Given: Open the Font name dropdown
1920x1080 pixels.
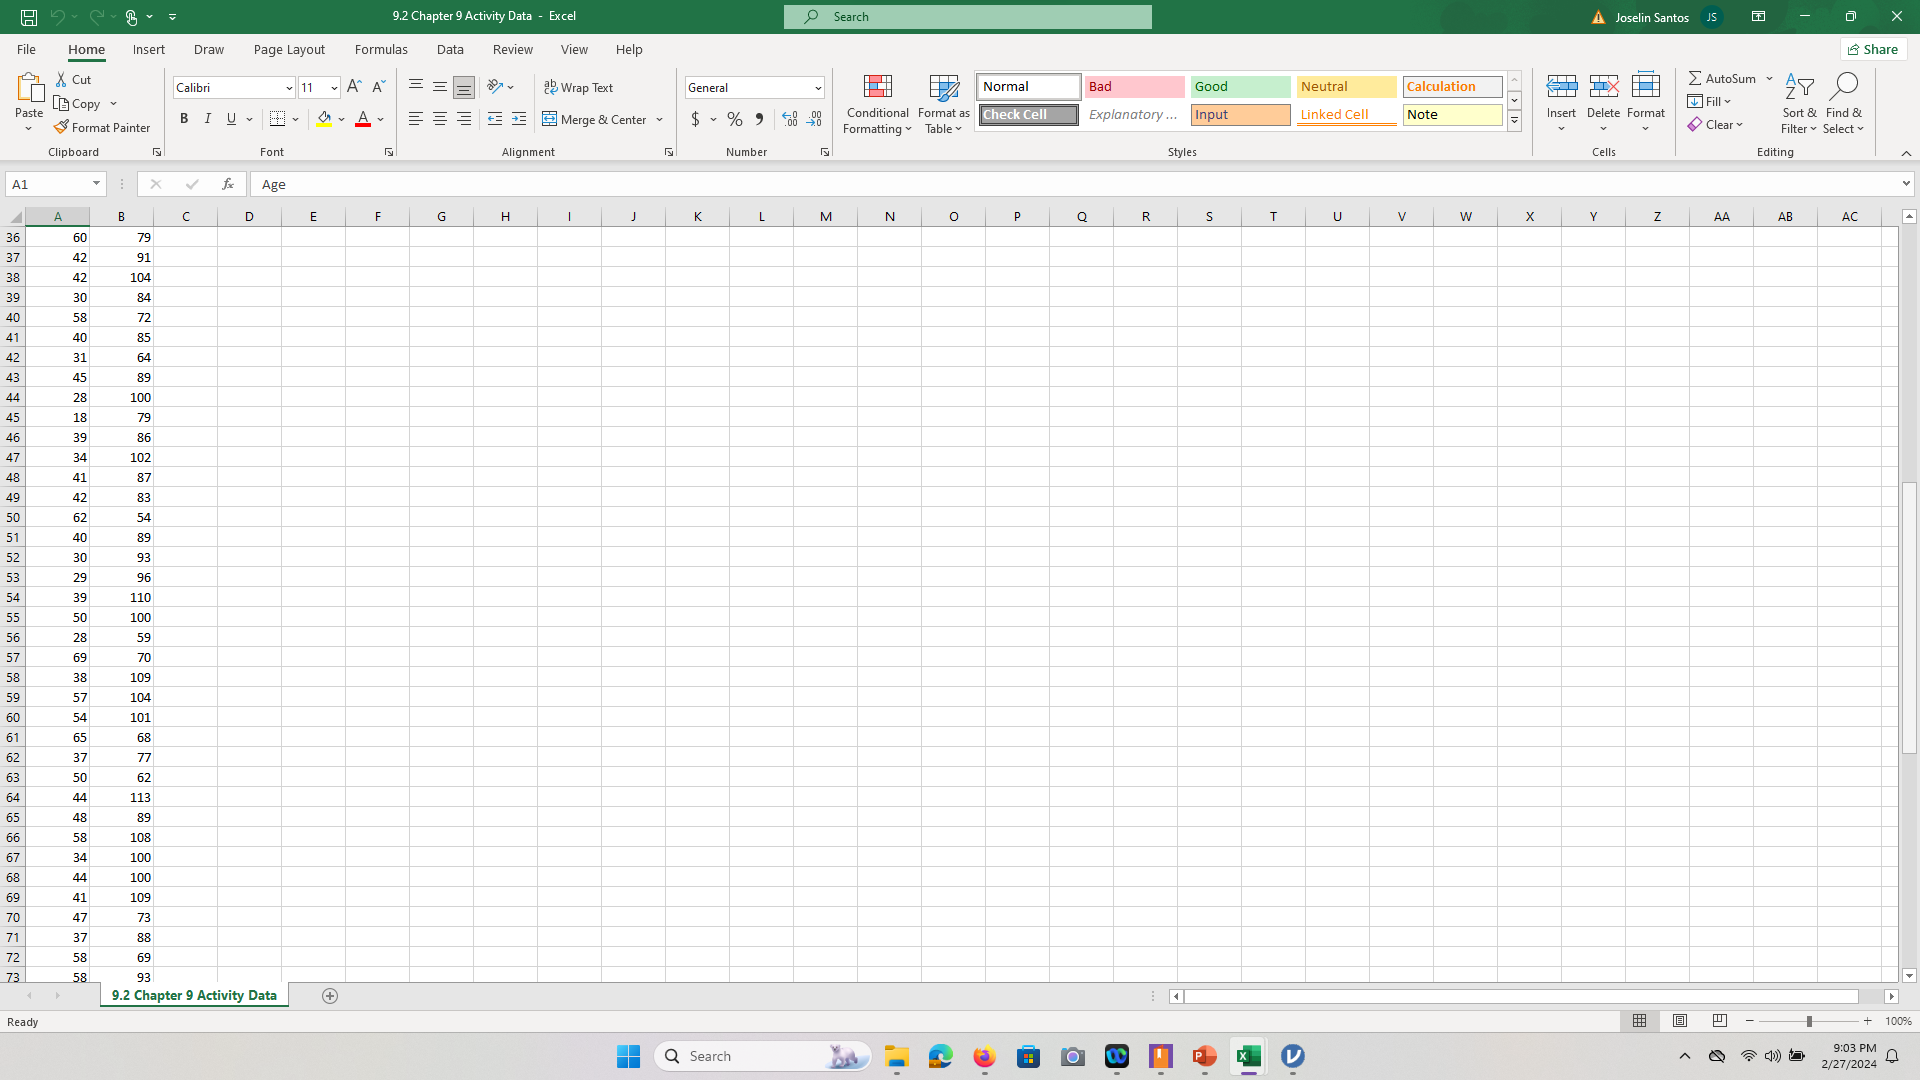Looking at the screenshot, I should pyautogui.click(x=288, y=87).
